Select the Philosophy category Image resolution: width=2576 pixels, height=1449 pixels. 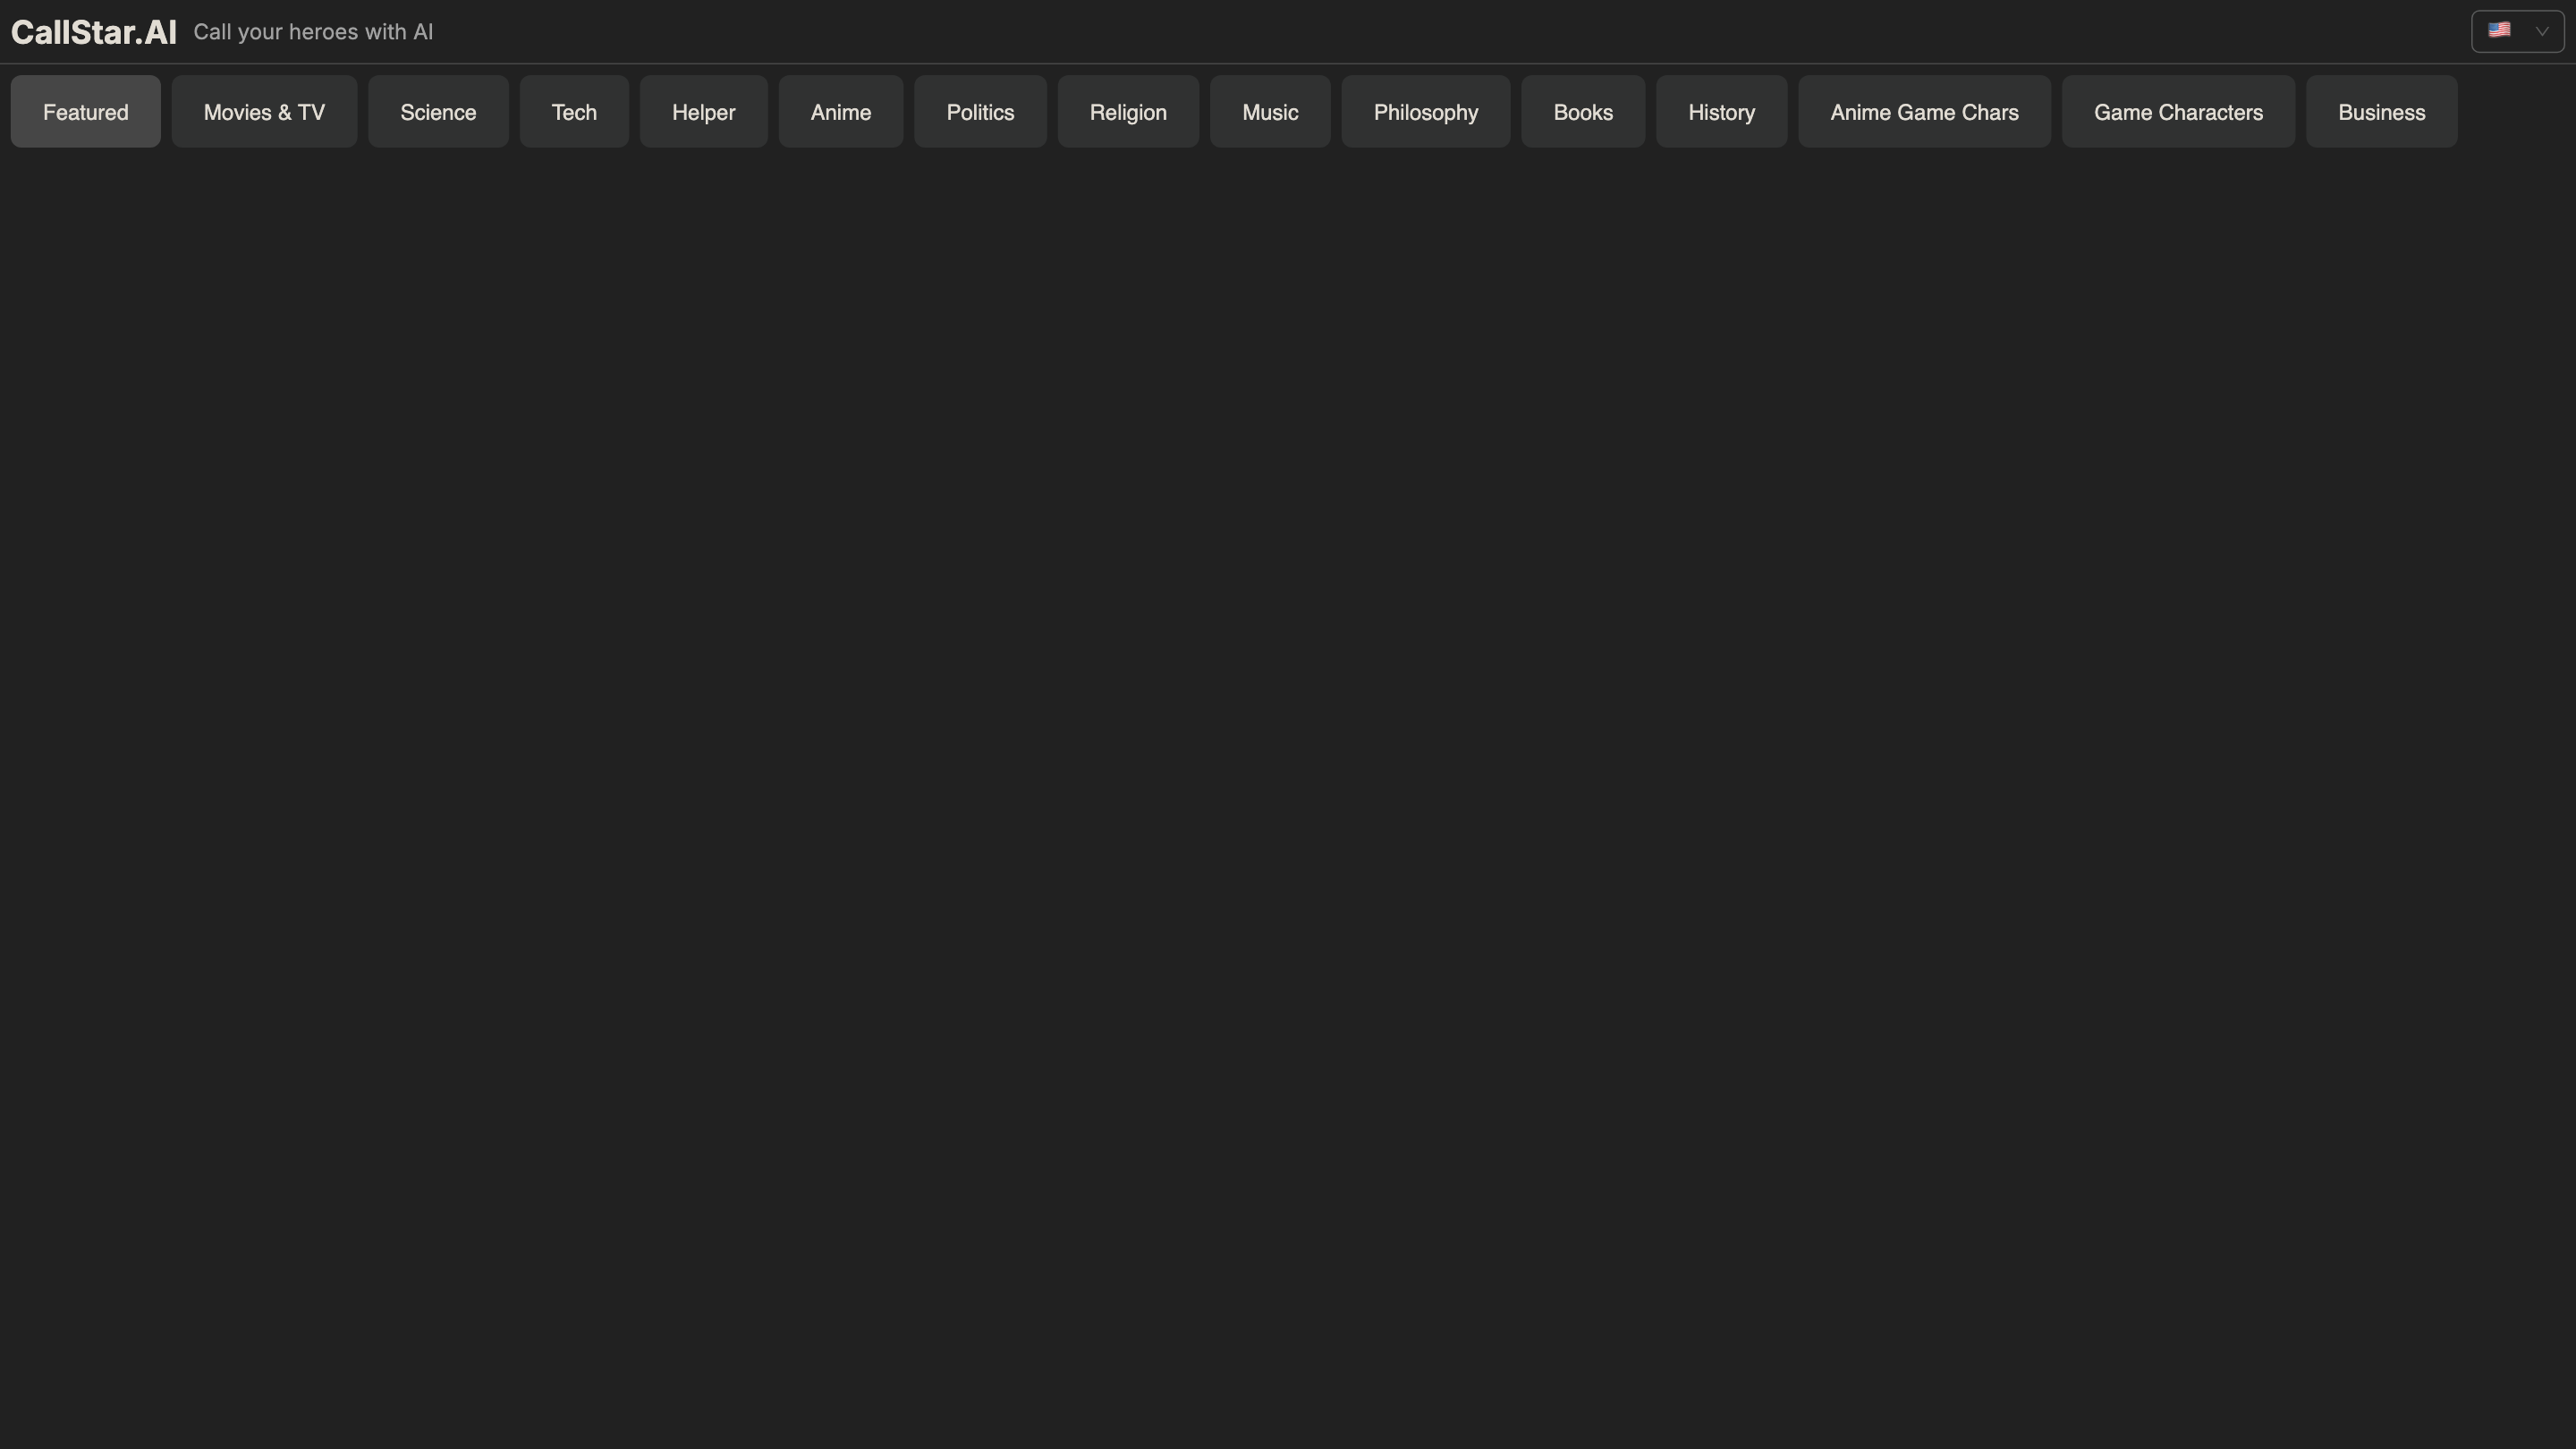[x=1425, y=112]
